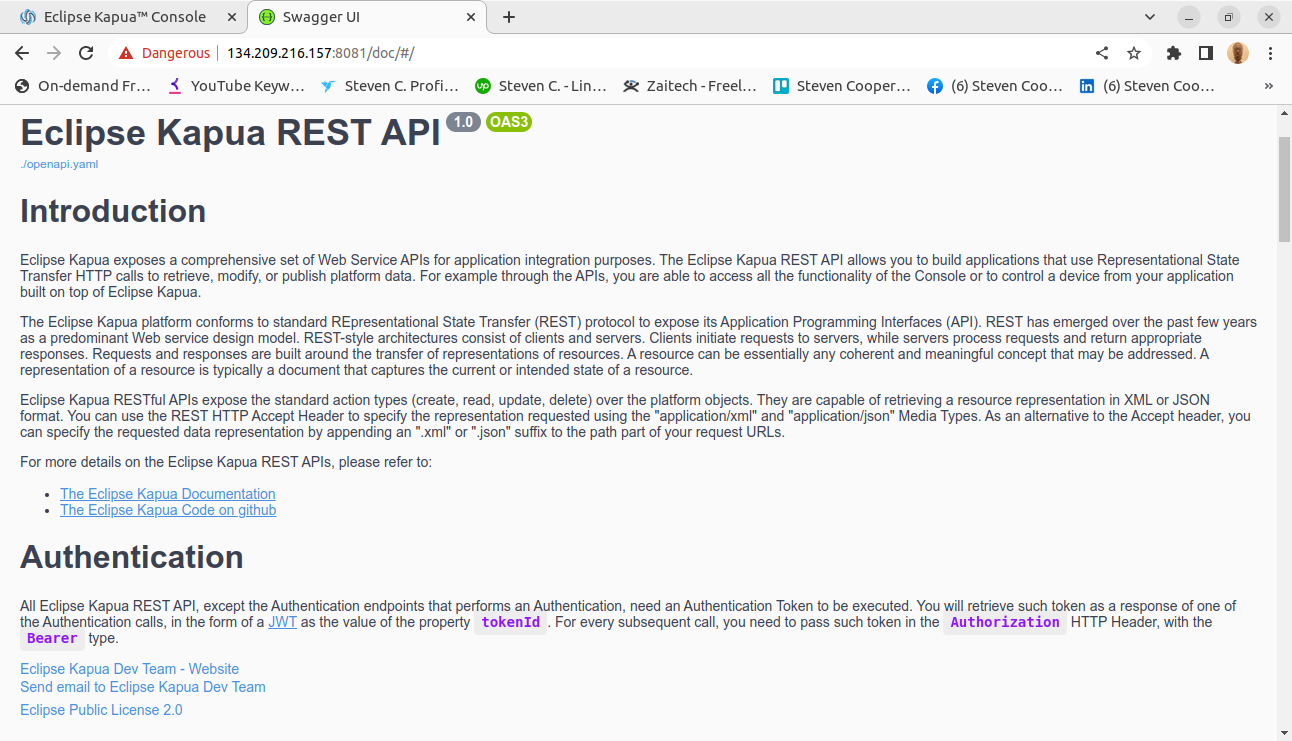The height and width of the screenshot is (741, 1292).
Task: Bookmark this page with star icon
Action: (x=1134, y=53)
